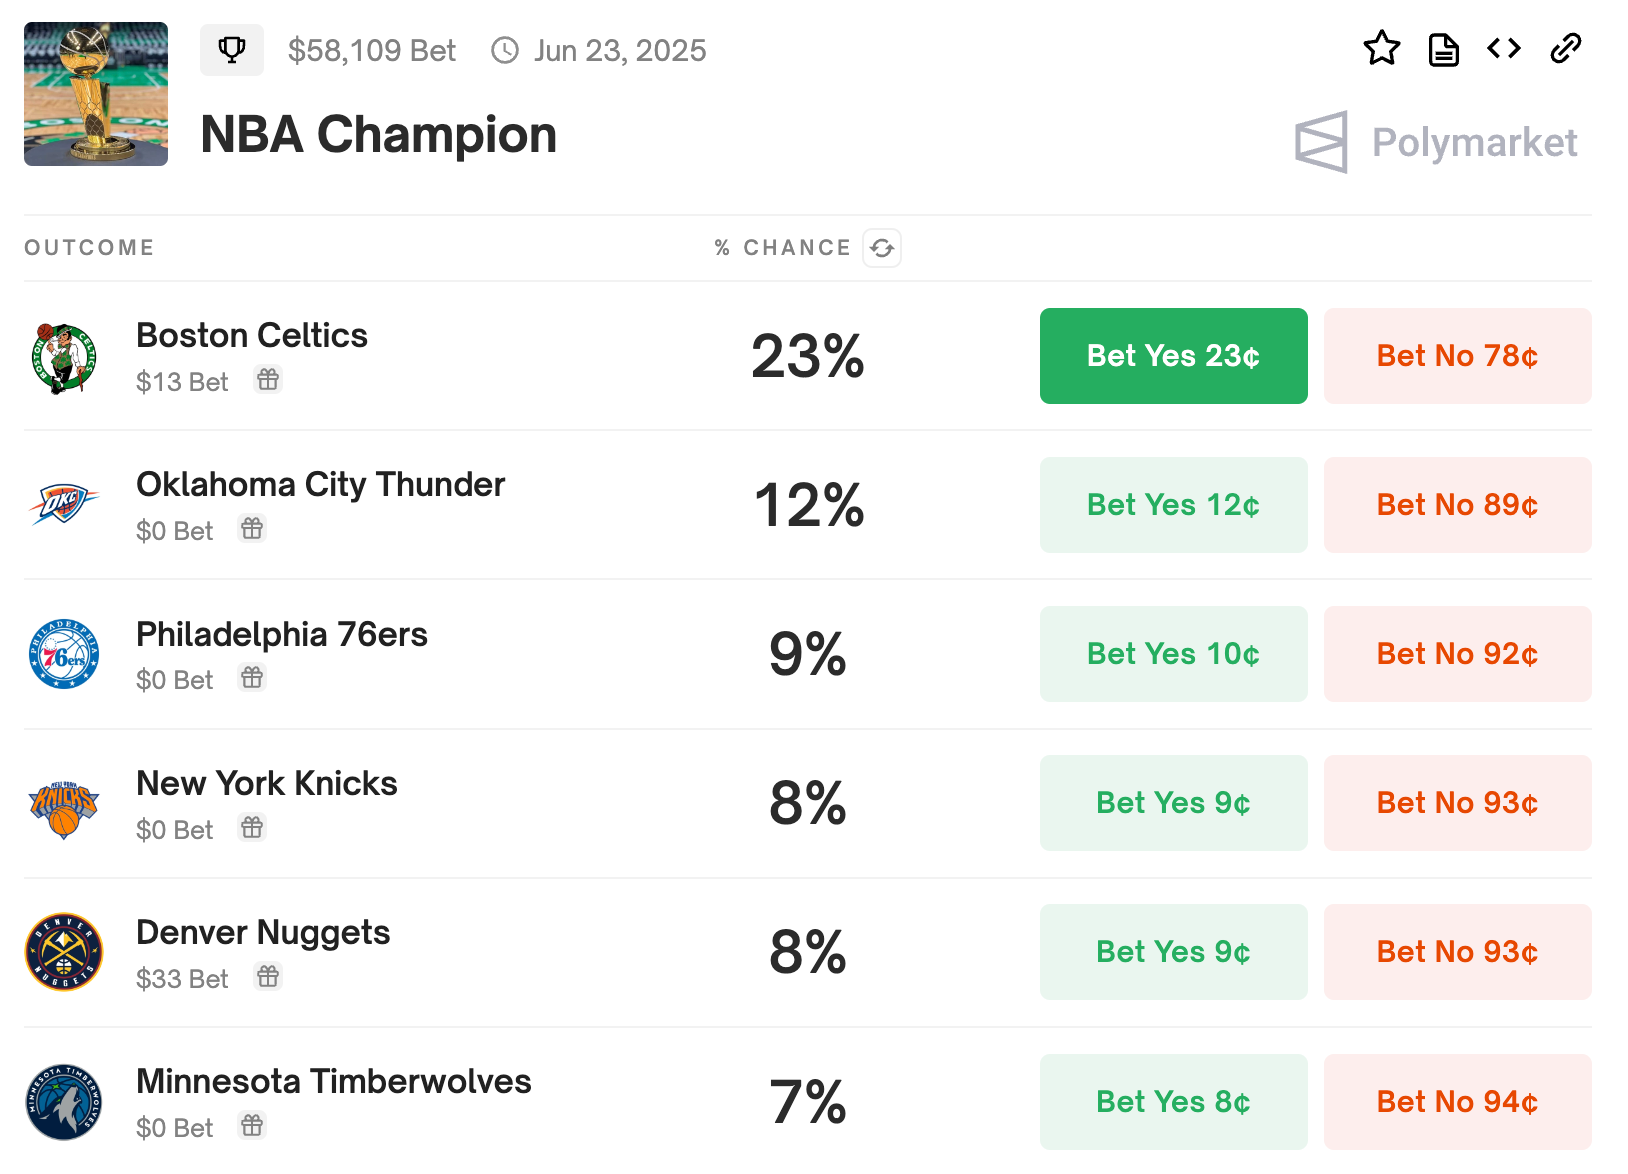Copy the market link icon
The width and height of the screenshot is (1628, 1174).
click(x=1565, y=48)
